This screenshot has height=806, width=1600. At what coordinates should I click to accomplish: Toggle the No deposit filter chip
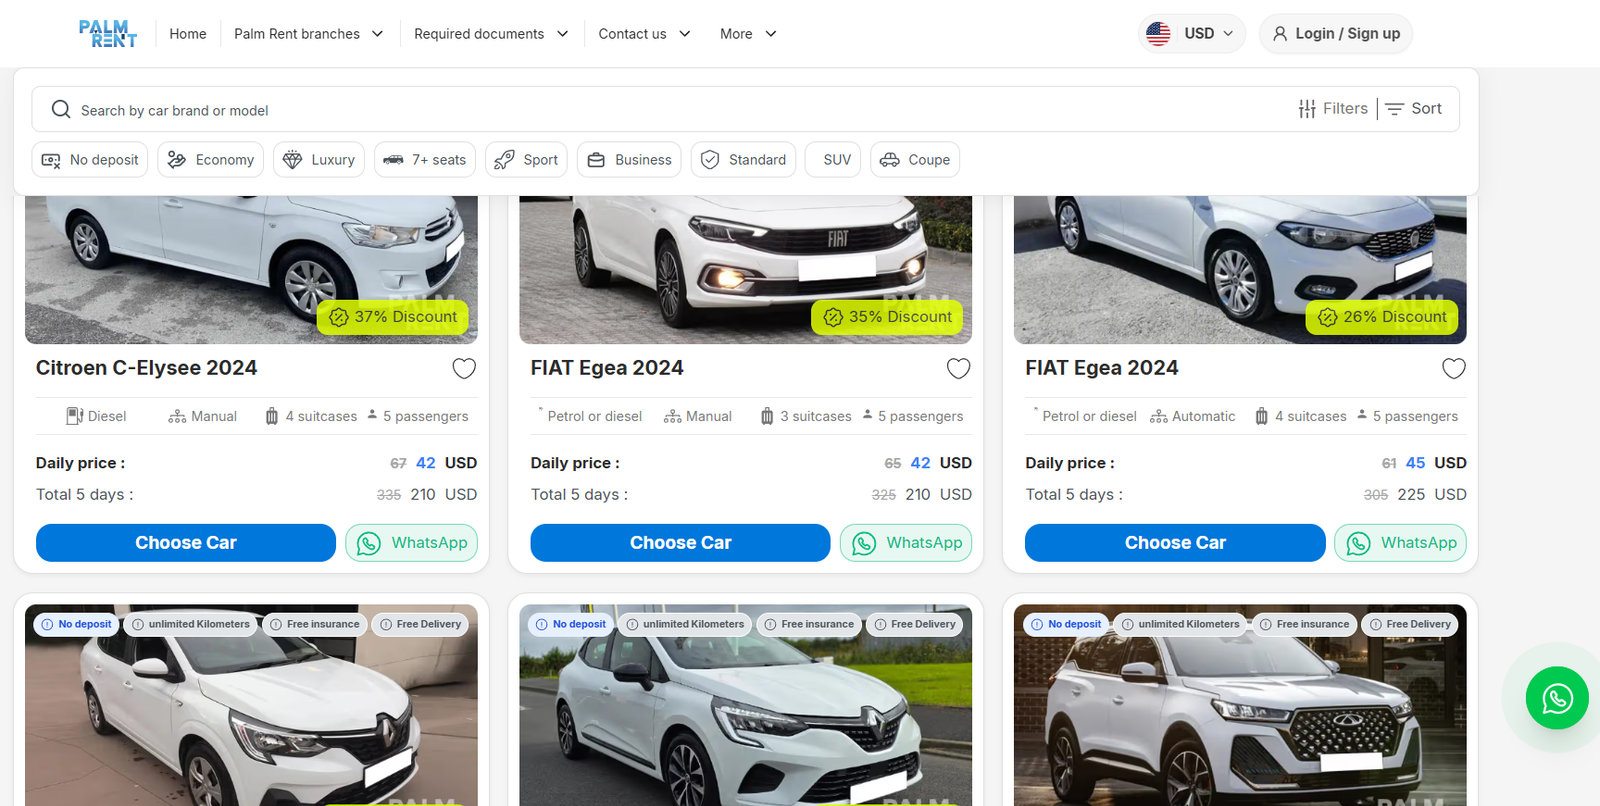click(90, 160)
